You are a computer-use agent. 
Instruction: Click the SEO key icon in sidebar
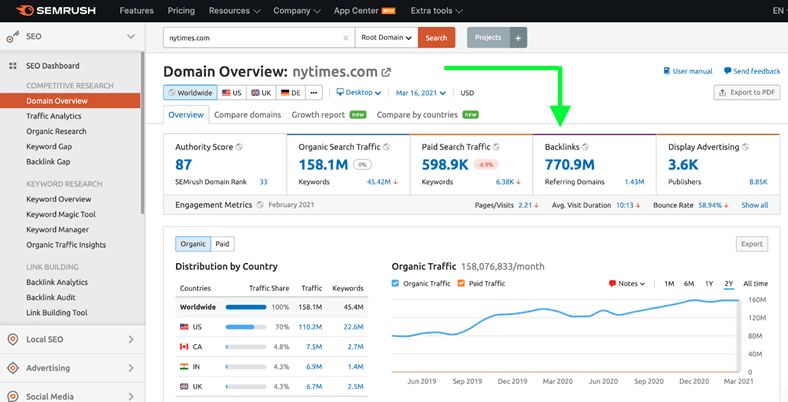(13, 37)
